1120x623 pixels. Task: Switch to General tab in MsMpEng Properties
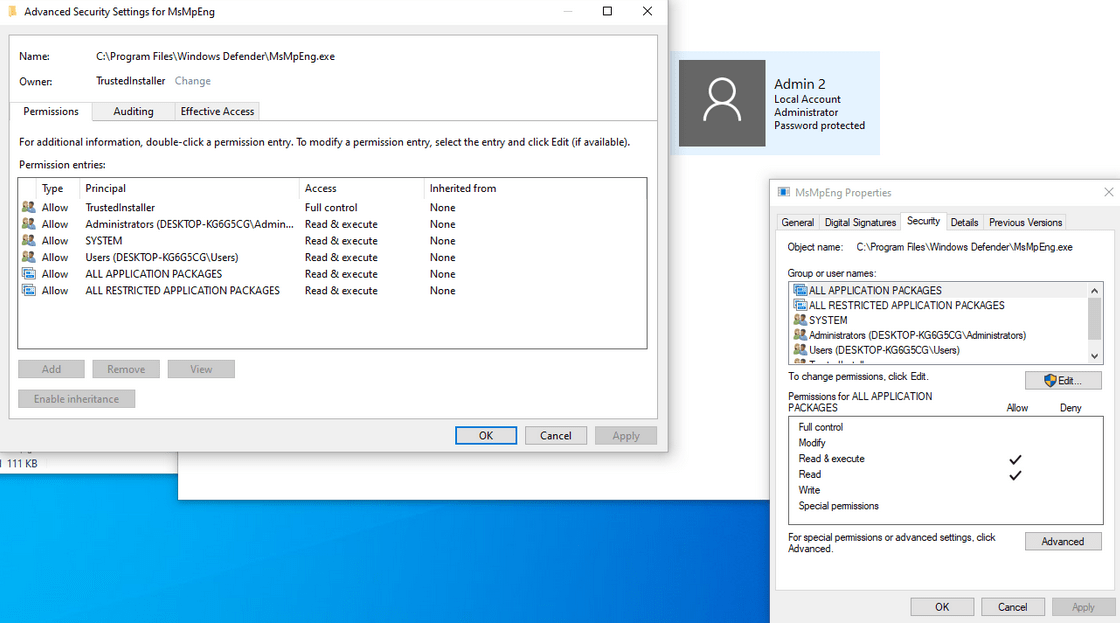coord(797,222)
